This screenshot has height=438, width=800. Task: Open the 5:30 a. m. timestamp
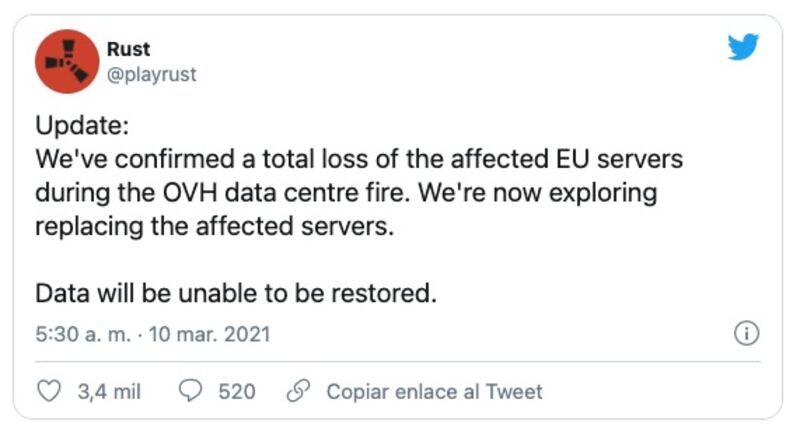point(83,333)
